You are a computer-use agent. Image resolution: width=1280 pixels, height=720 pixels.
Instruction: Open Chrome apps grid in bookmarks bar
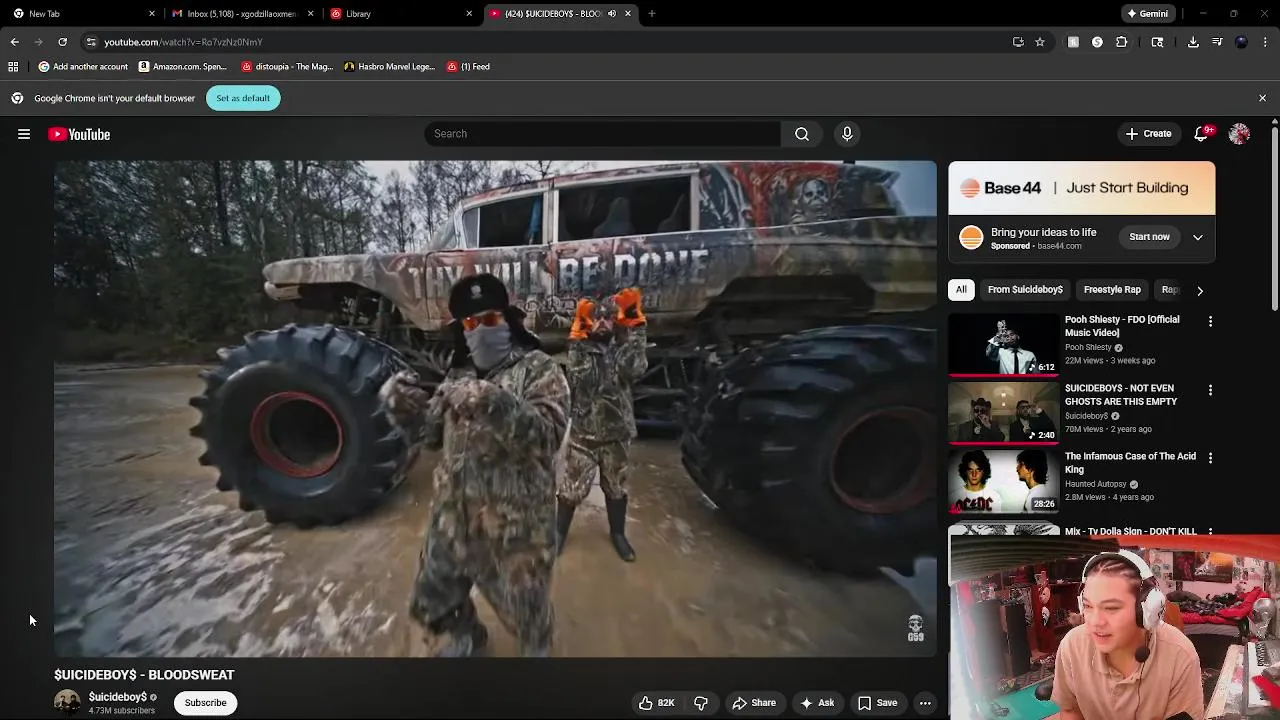13,67
